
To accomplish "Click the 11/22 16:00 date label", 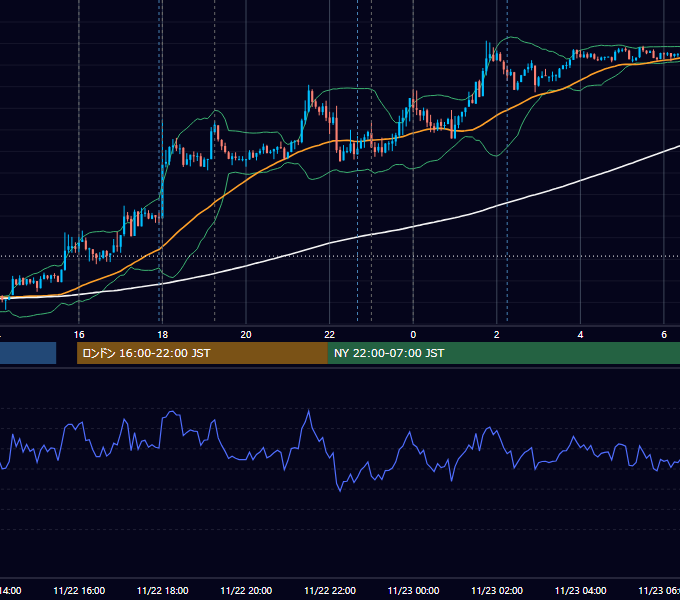I will coord(79,590).
